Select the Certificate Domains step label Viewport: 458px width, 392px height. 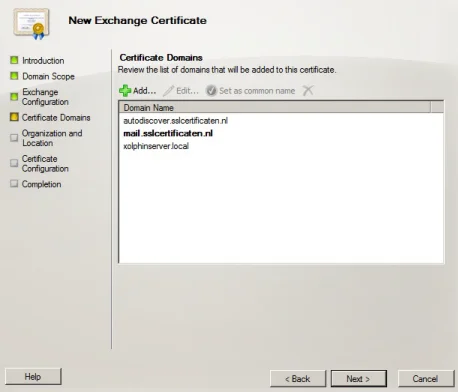pyautogui.click(x=56, y=118)
